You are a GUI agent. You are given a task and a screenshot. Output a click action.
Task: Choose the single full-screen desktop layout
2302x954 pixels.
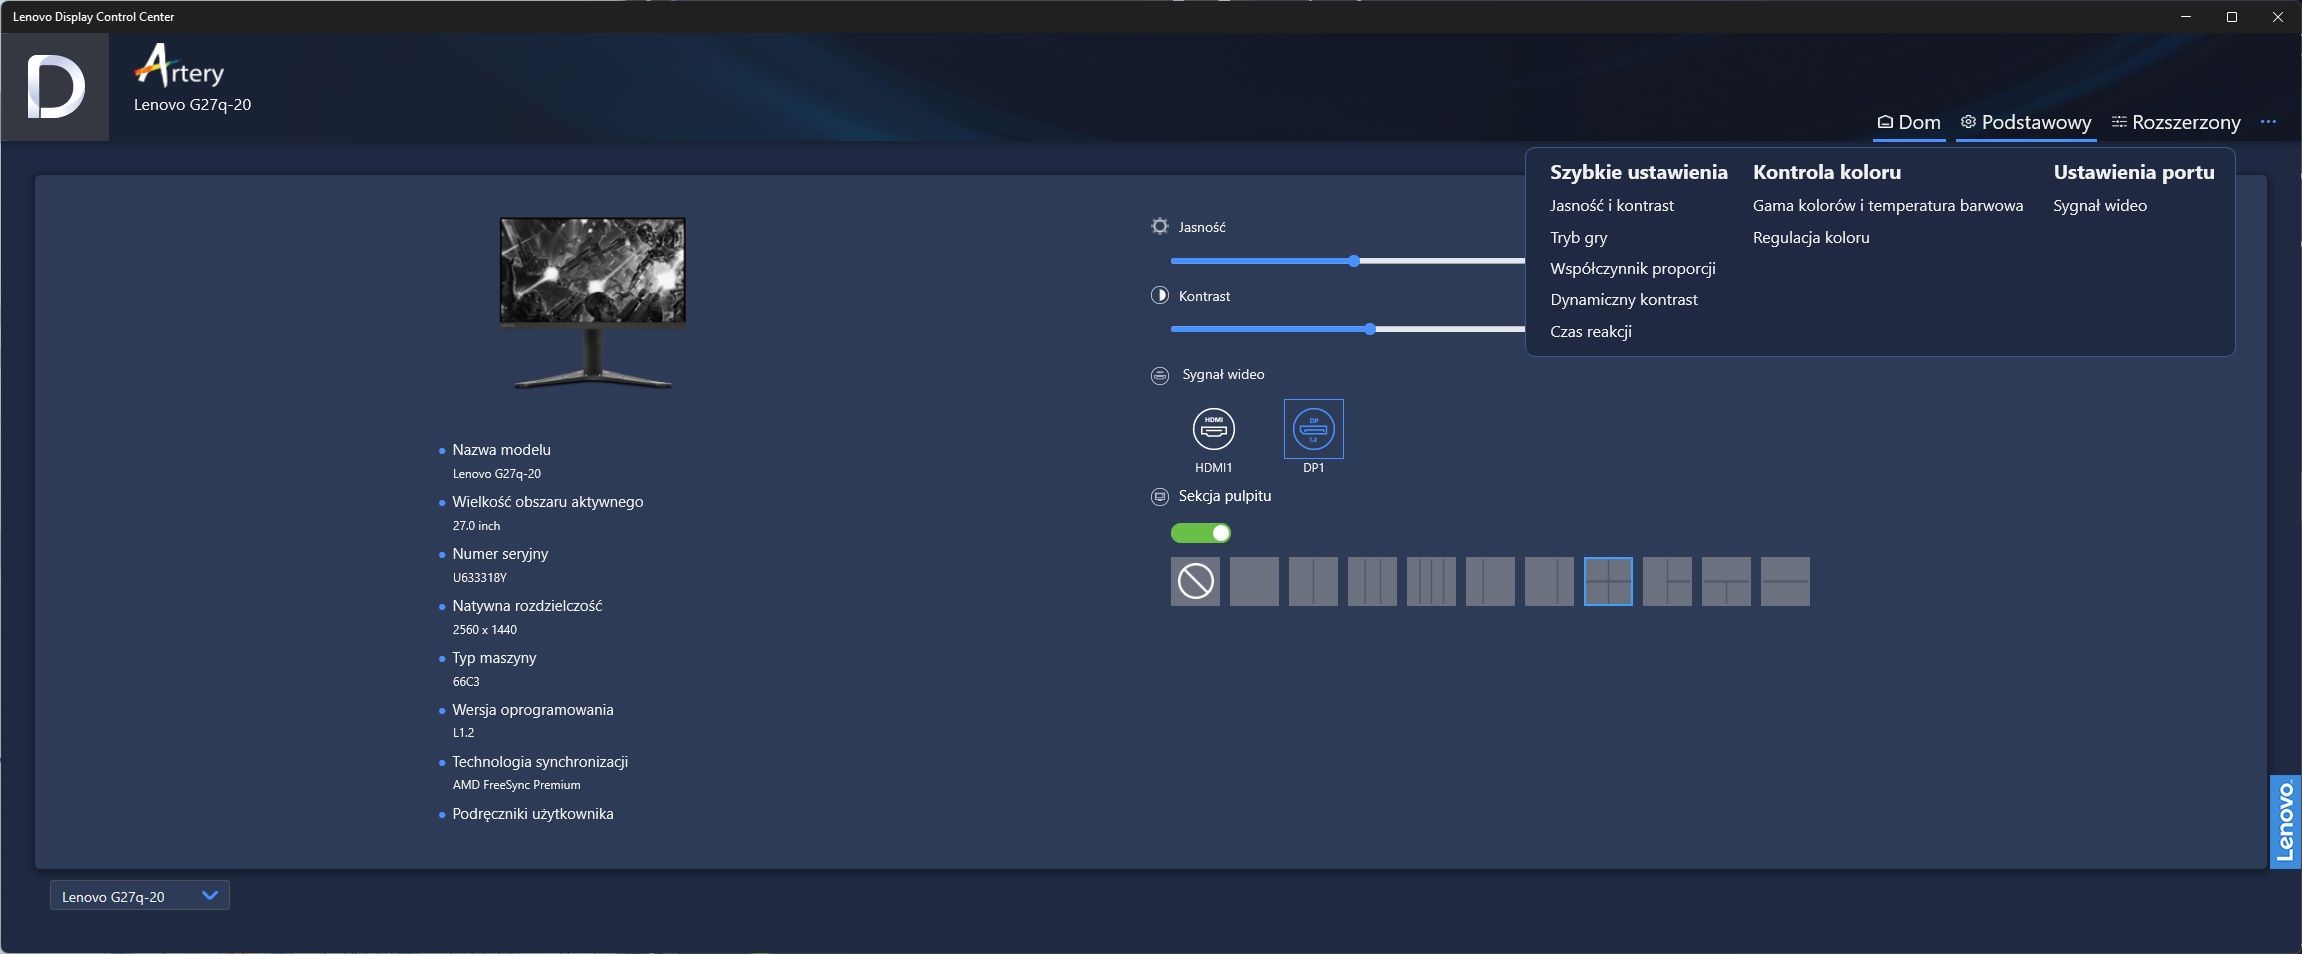1254,581
